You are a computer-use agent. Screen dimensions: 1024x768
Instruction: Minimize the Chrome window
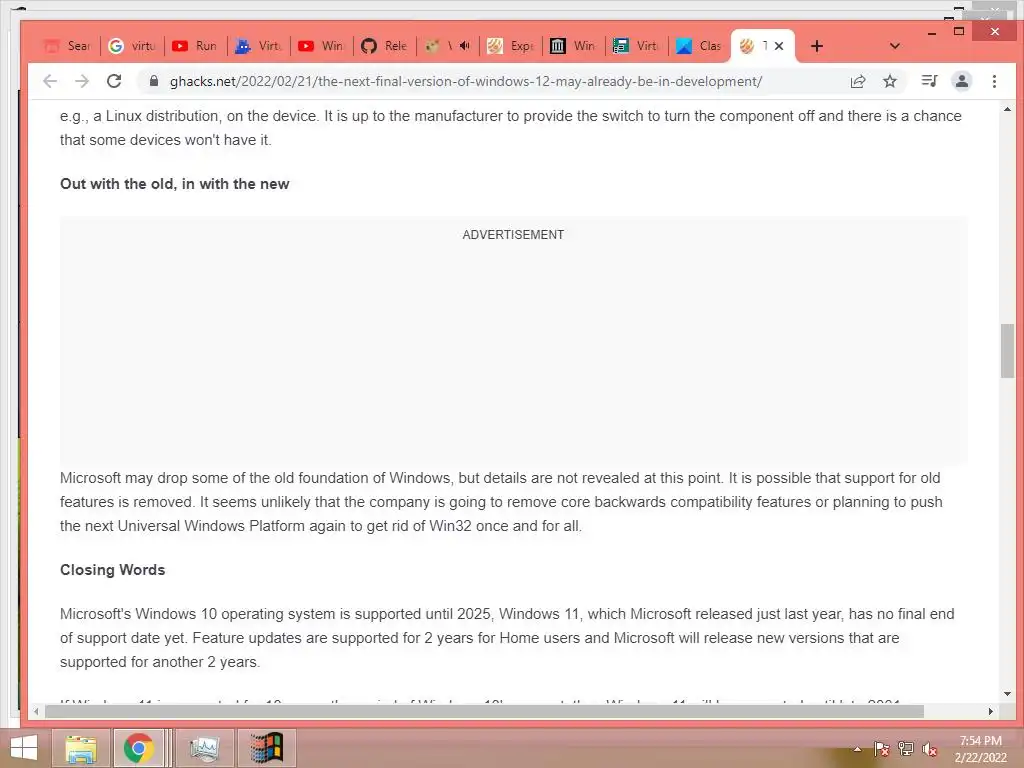click(932, 32)
